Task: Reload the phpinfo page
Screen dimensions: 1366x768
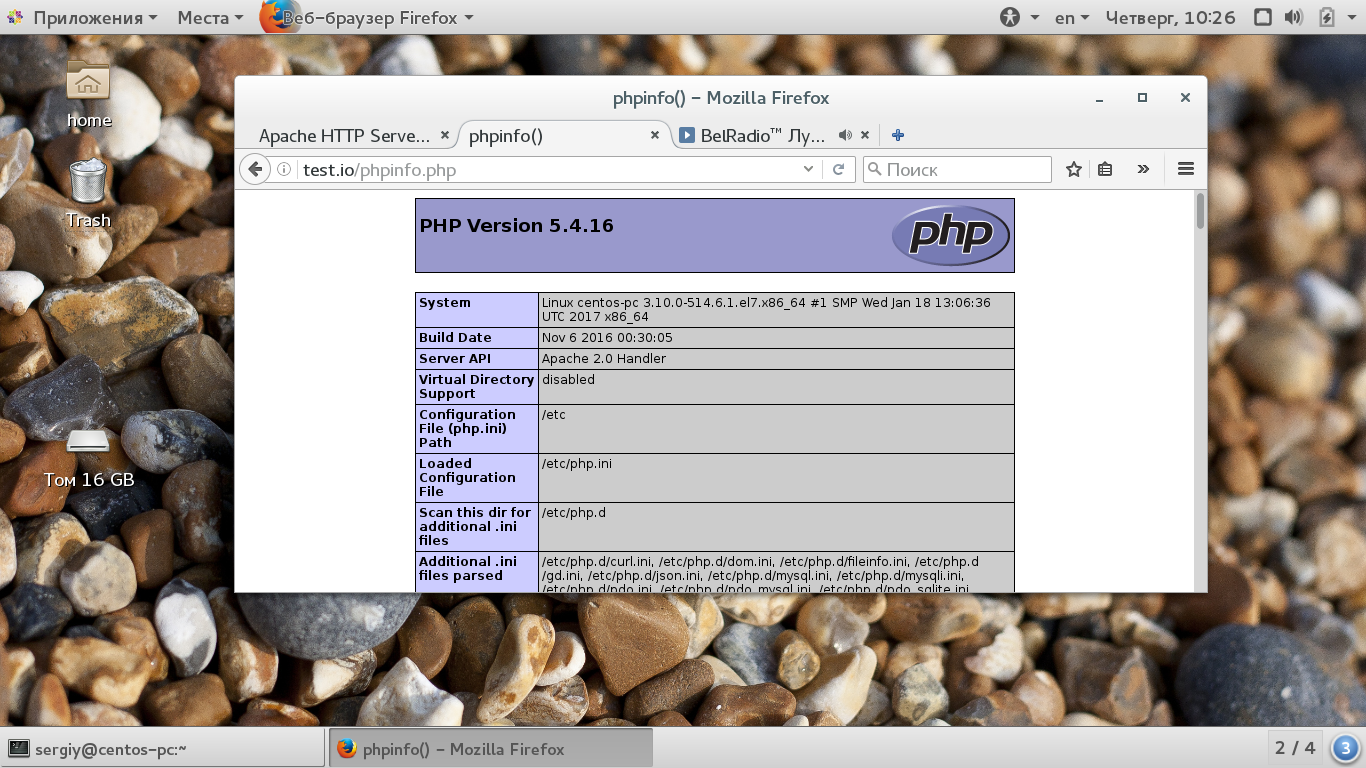Action: pos(839,170)
